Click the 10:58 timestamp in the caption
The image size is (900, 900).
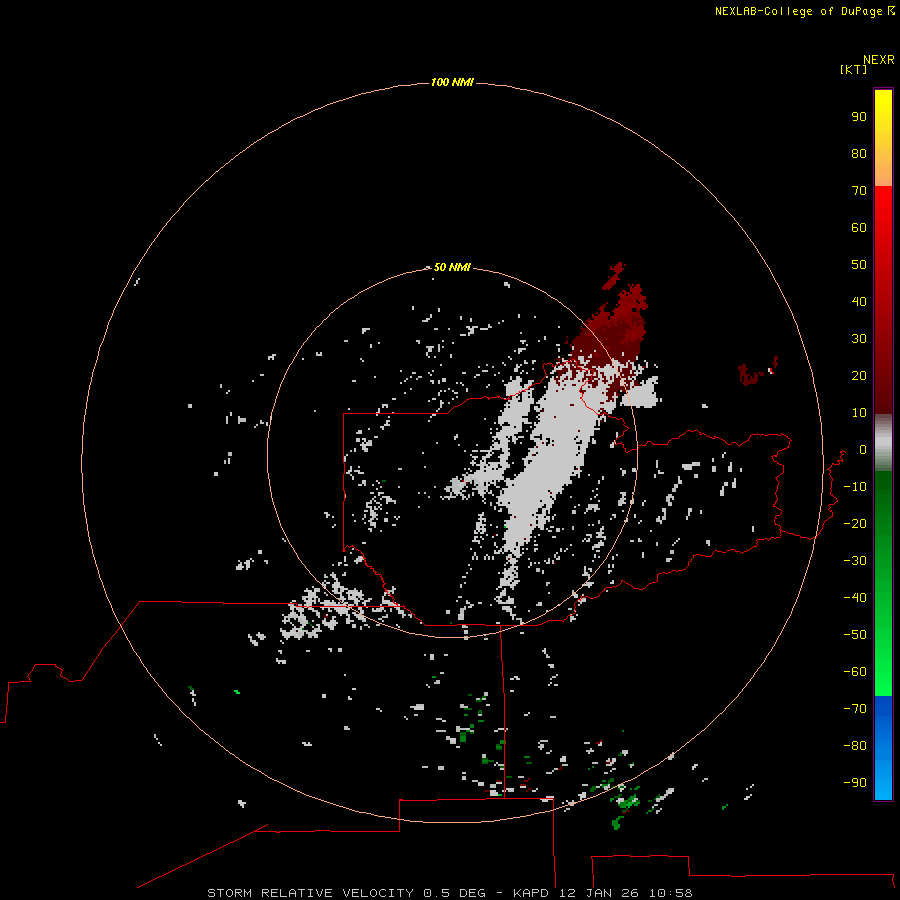coord(670,893)
